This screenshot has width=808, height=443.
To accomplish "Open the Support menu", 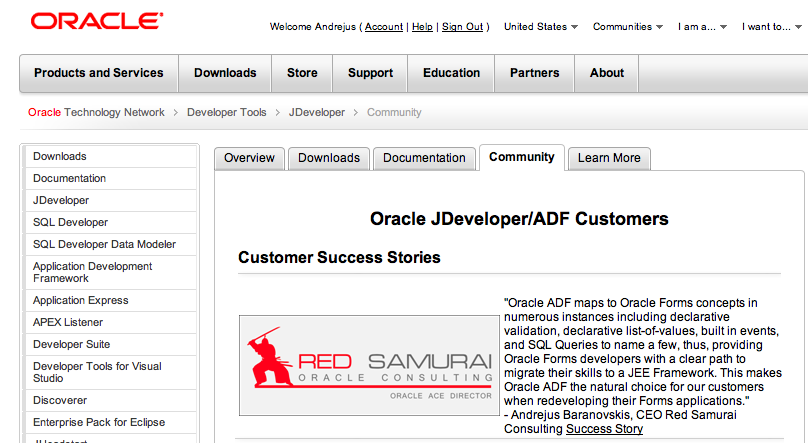I will [371, 73].
